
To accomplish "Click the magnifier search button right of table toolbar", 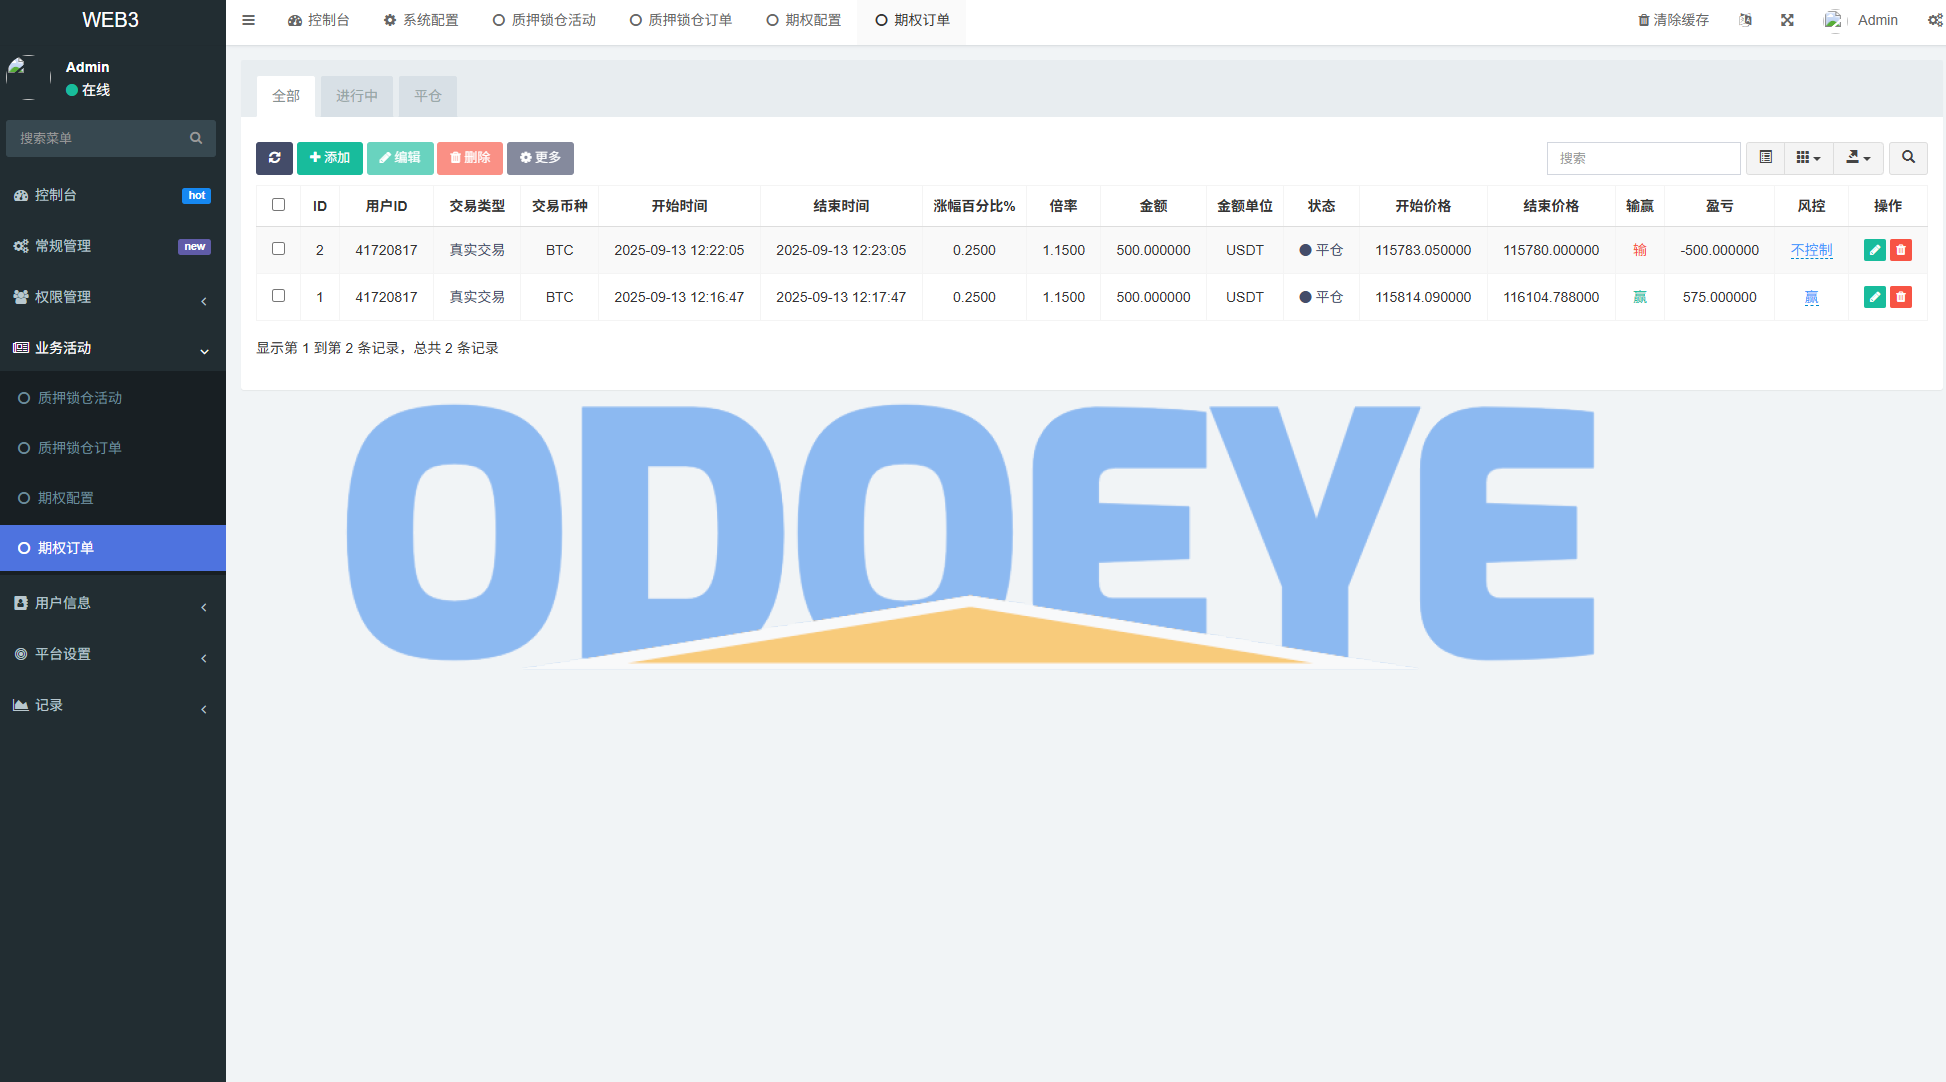I will click(1908, 158).
